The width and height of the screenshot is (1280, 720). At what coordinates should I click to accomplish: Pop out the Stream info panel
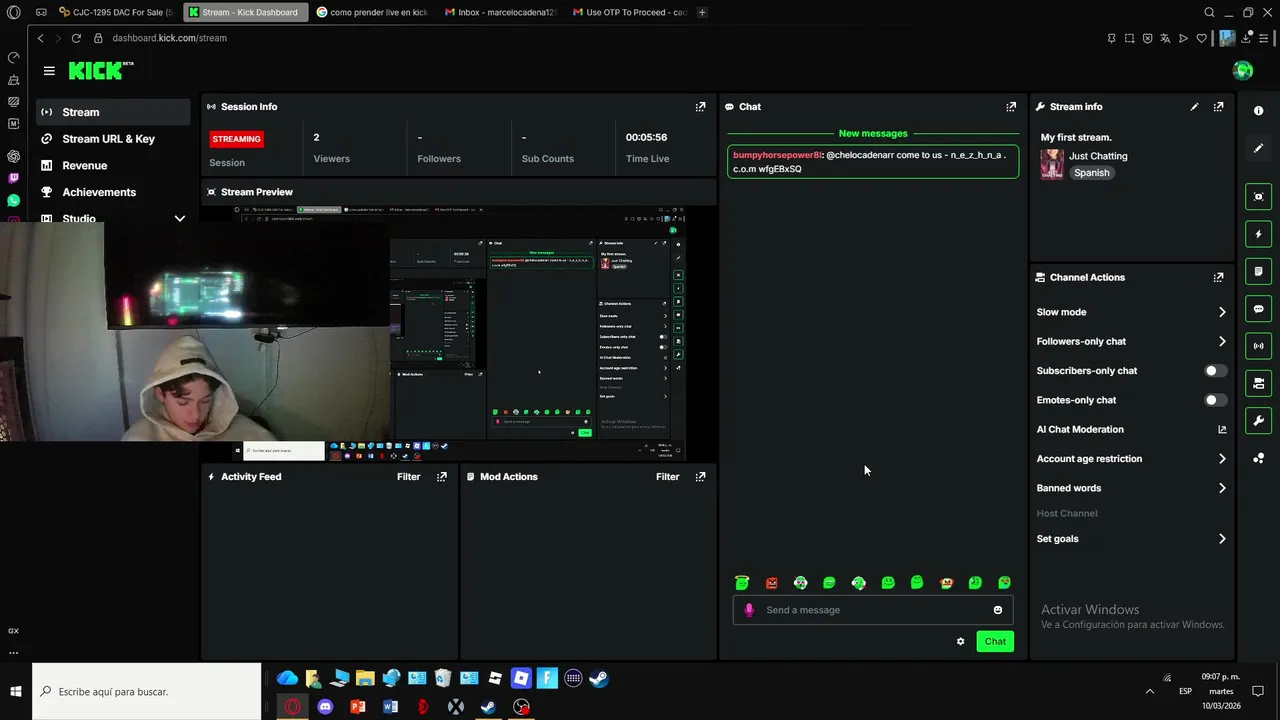tap(1218, 107)
